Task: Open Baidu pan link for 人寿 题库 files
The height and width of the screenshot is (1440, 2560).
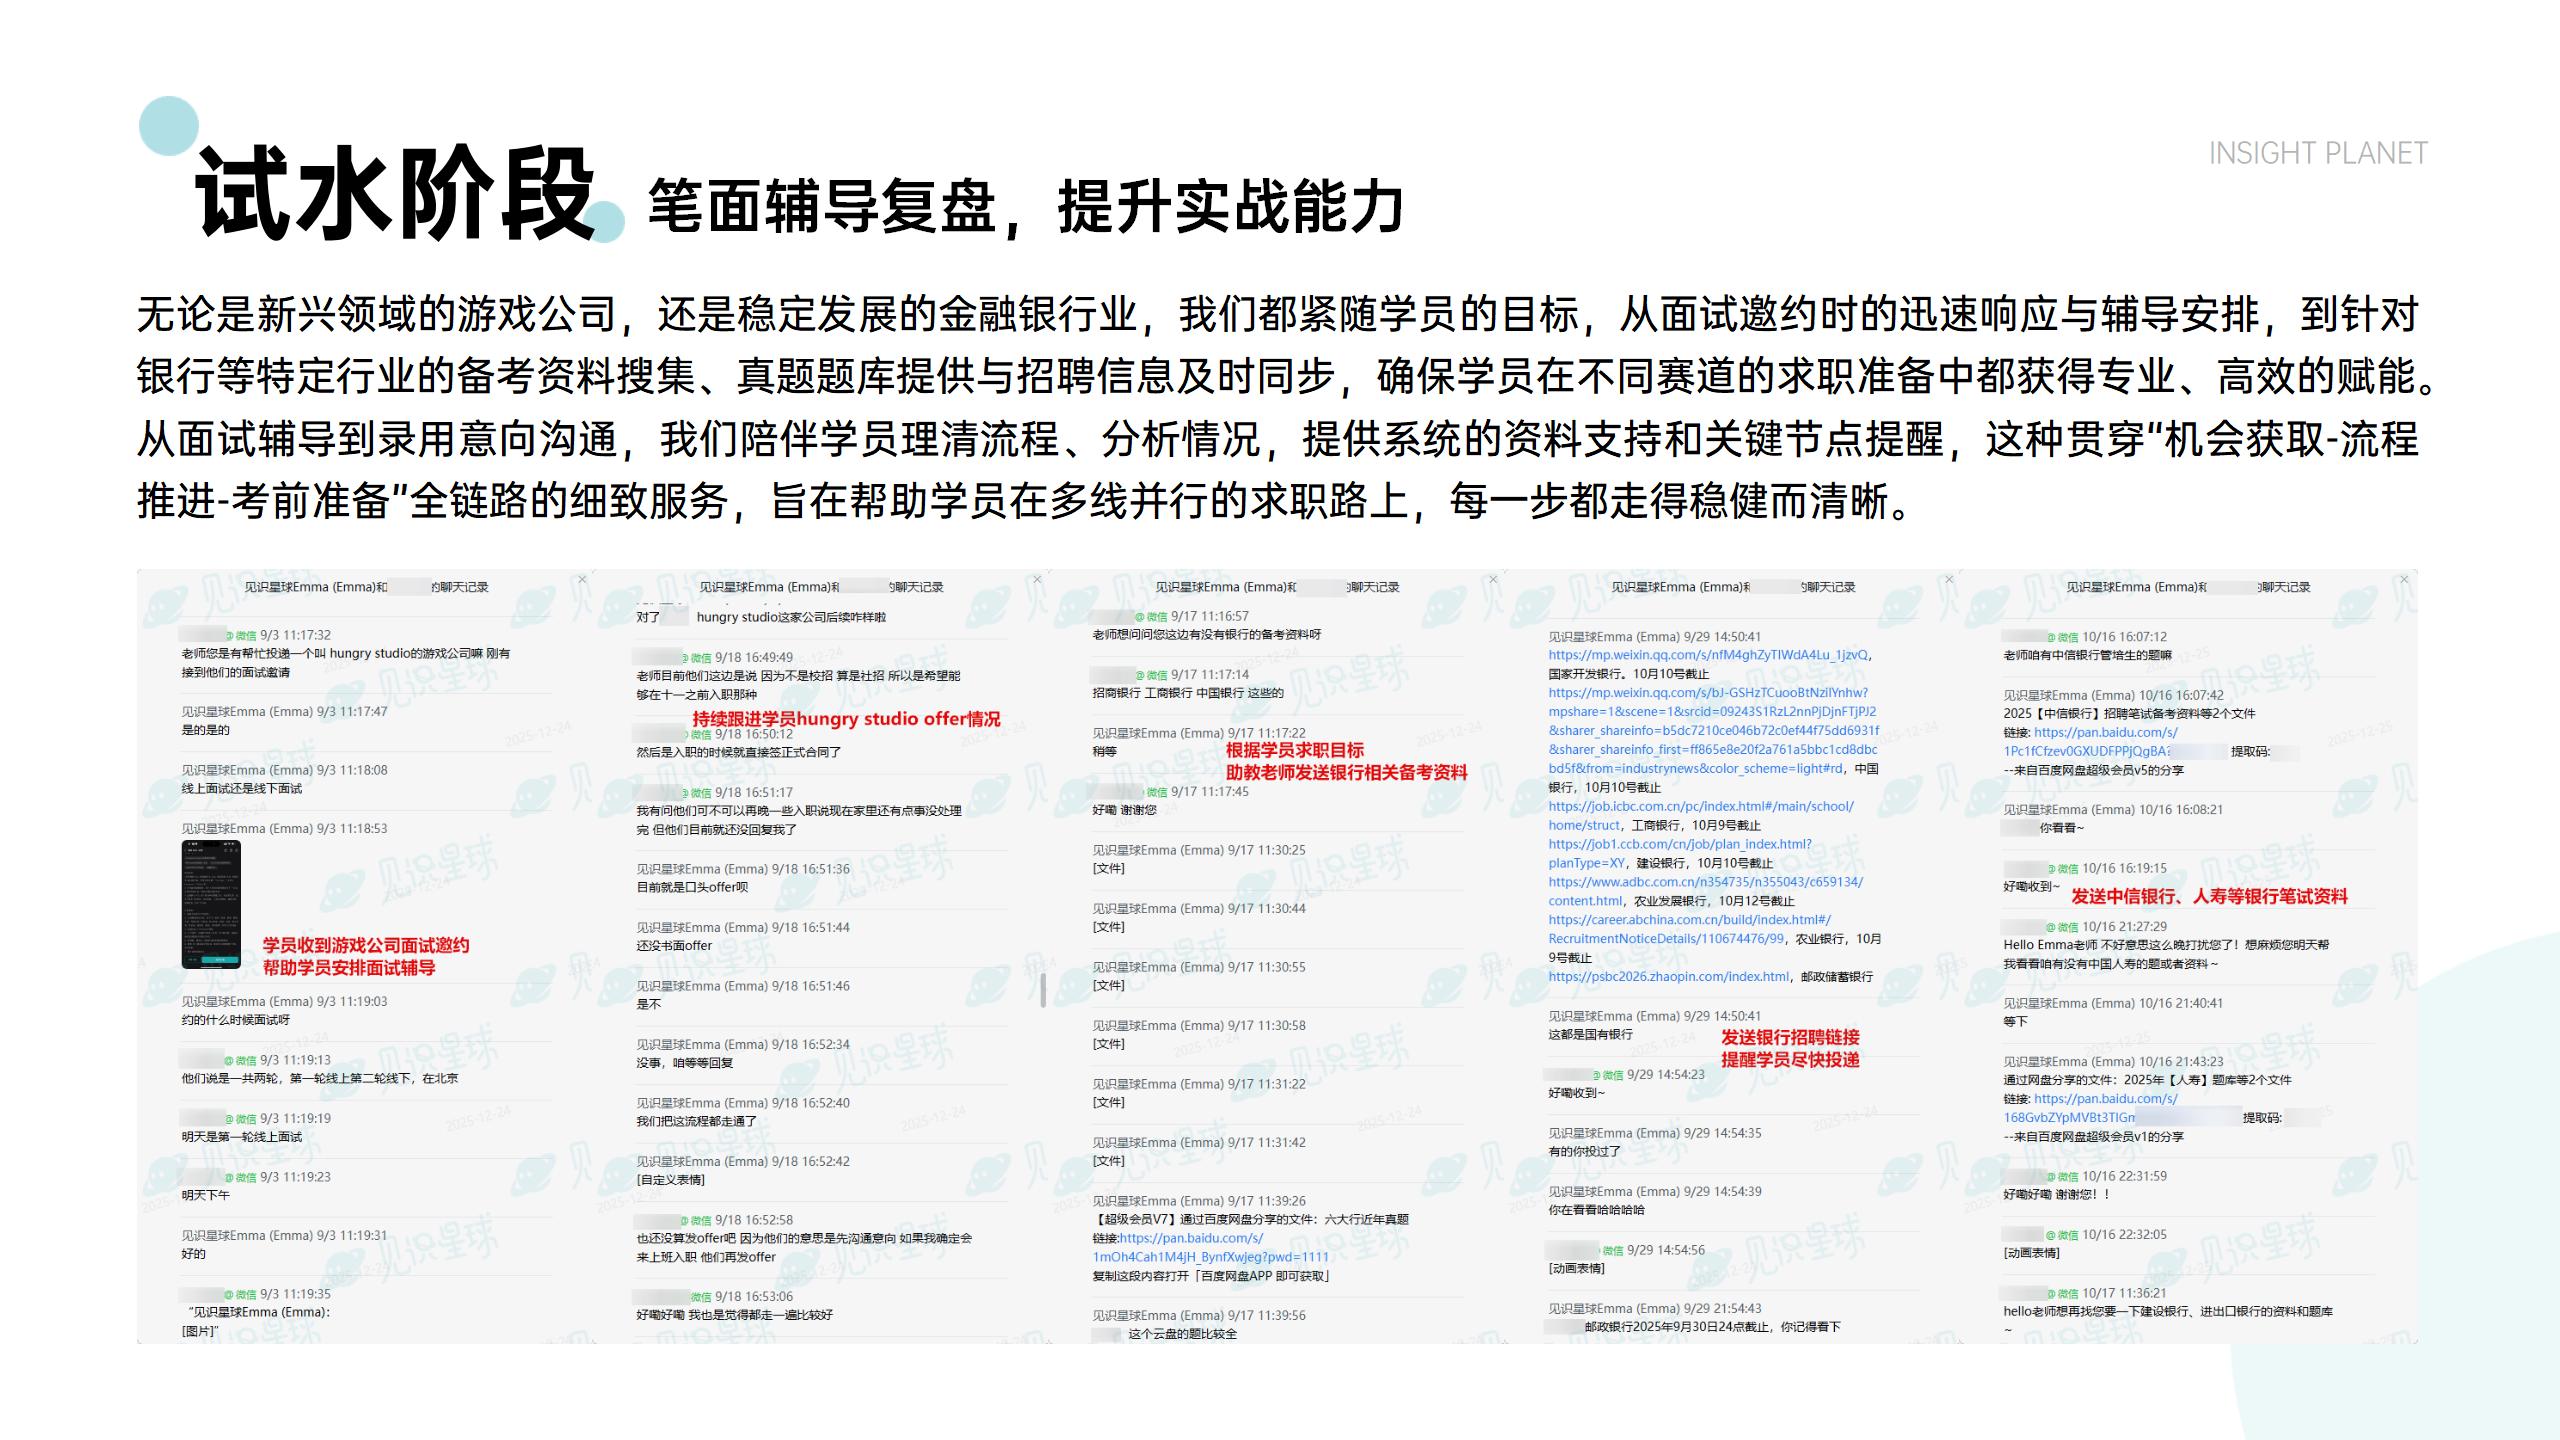Action: coord(2105,1099)
